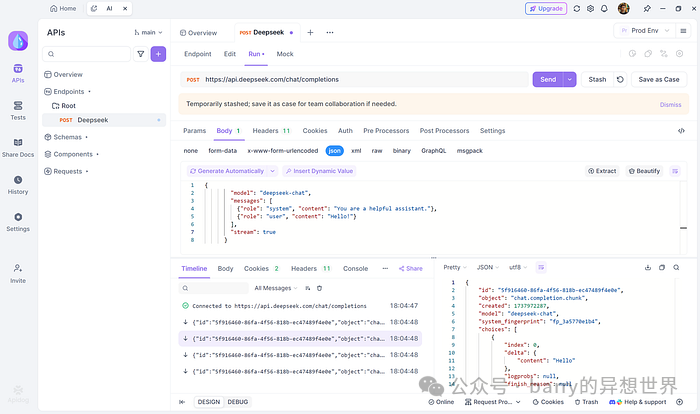Click the Apidog water-drop logo
The width and height of the screenshot is (700, 414).
(18, 41)
